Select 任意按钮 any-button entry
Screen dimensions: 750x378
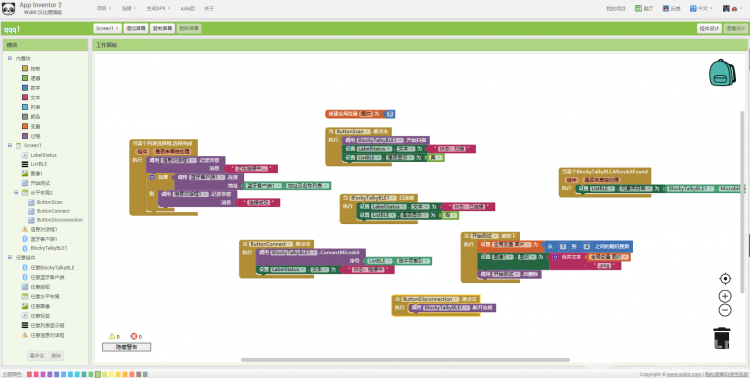coord(36,287)
